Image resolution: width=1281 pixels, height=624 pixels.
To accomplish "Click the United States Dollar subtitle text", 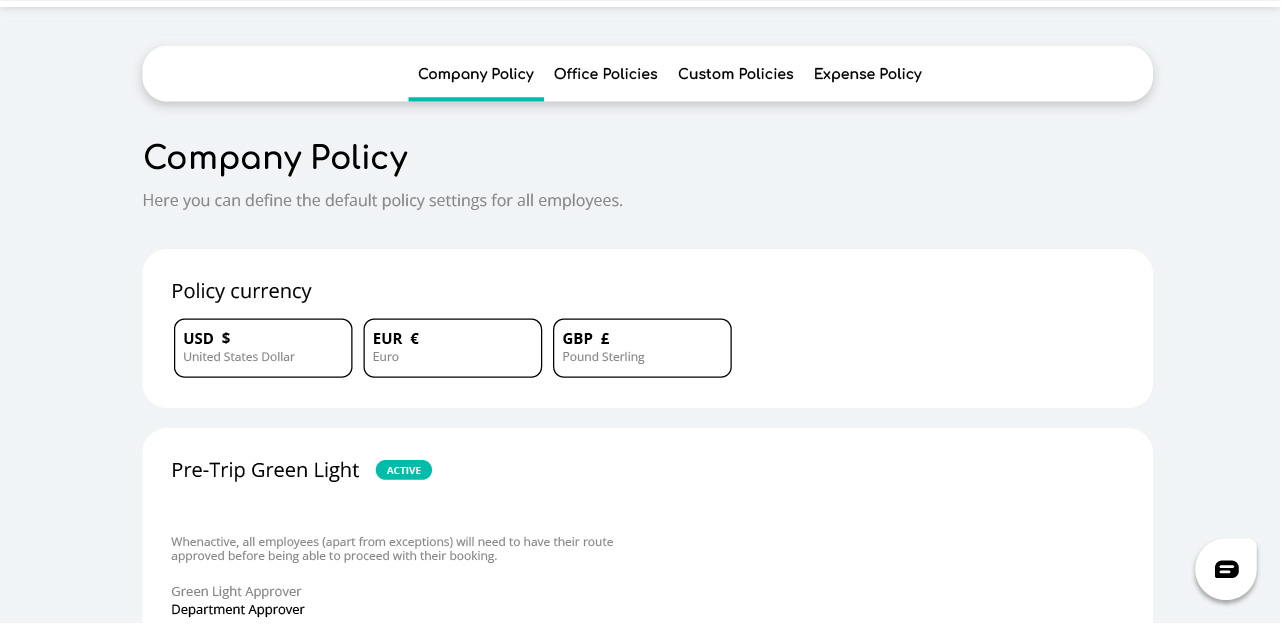I will click(x=238, y=356).
